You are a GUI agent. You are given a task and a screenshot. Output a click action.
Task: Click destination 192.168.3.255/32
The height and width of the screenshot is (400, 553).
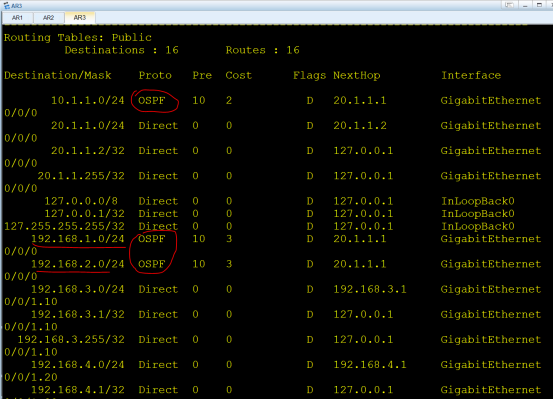point(71,340)
